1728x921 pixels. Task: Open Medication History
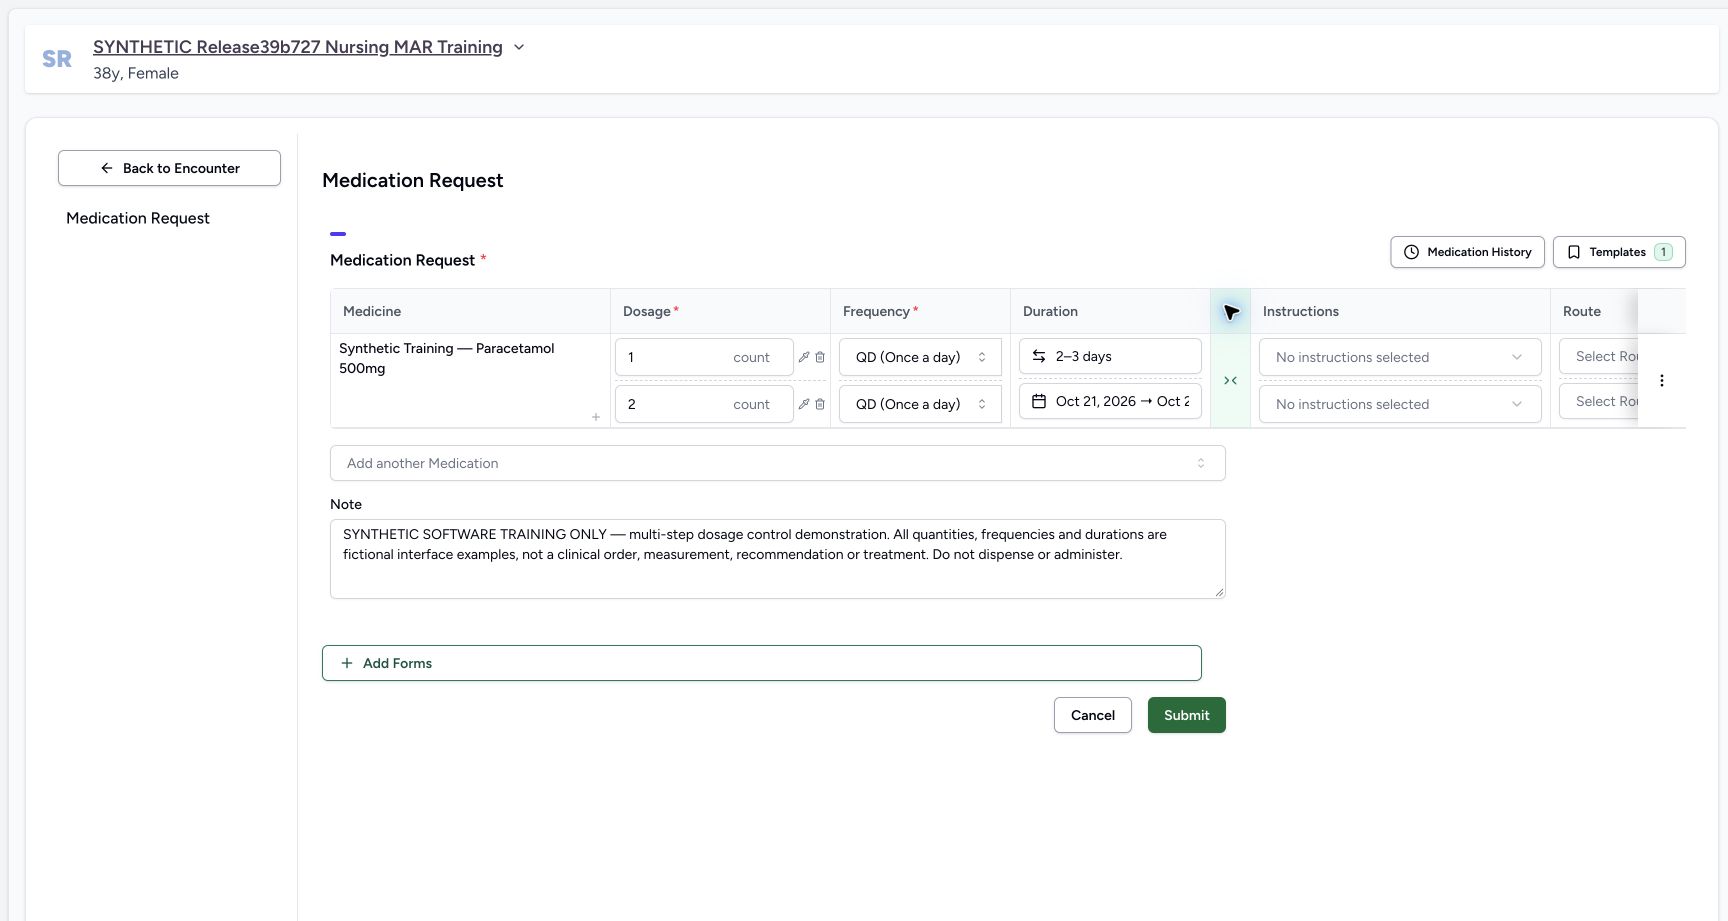point(1467,252)
